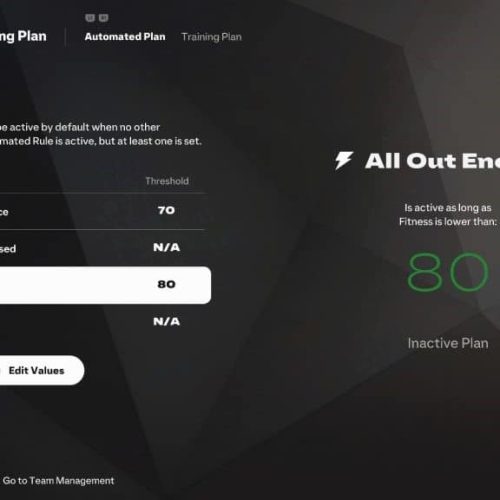Switch to the Automated Plan tab
The image size is (500, 500).
(125, 37)
